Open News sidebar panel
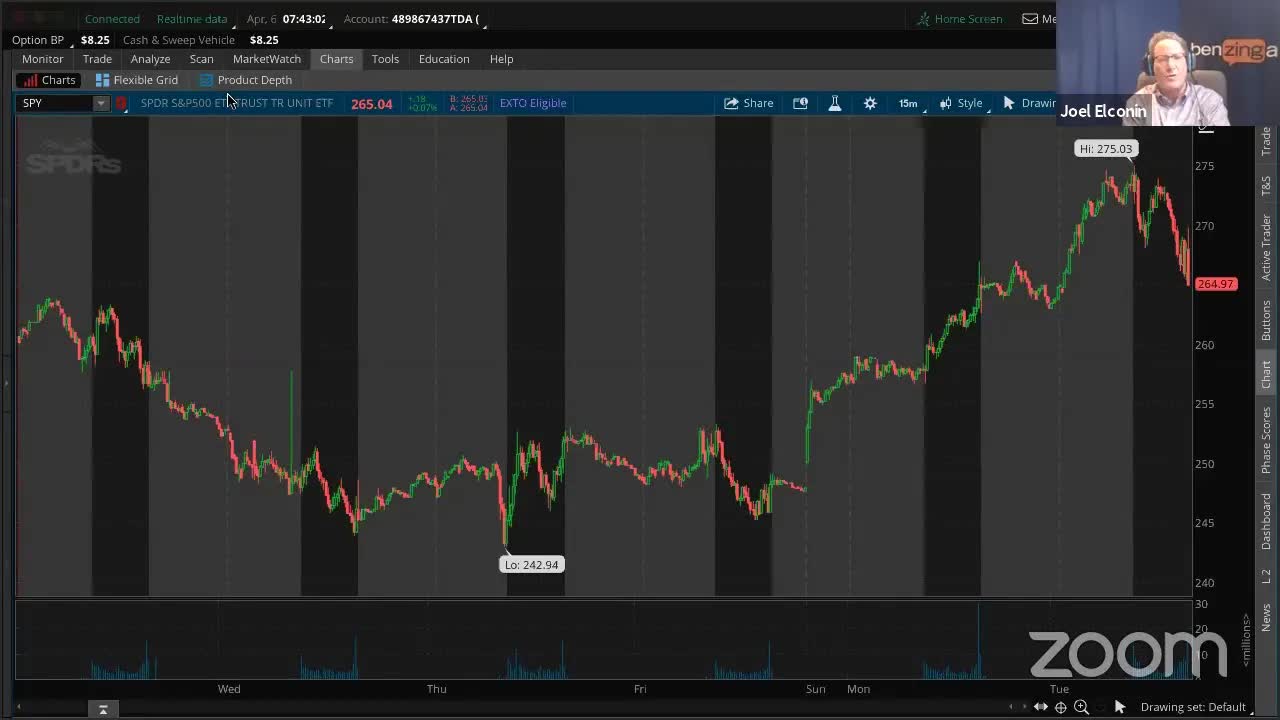1280x720 pixels. [1266, 617]
